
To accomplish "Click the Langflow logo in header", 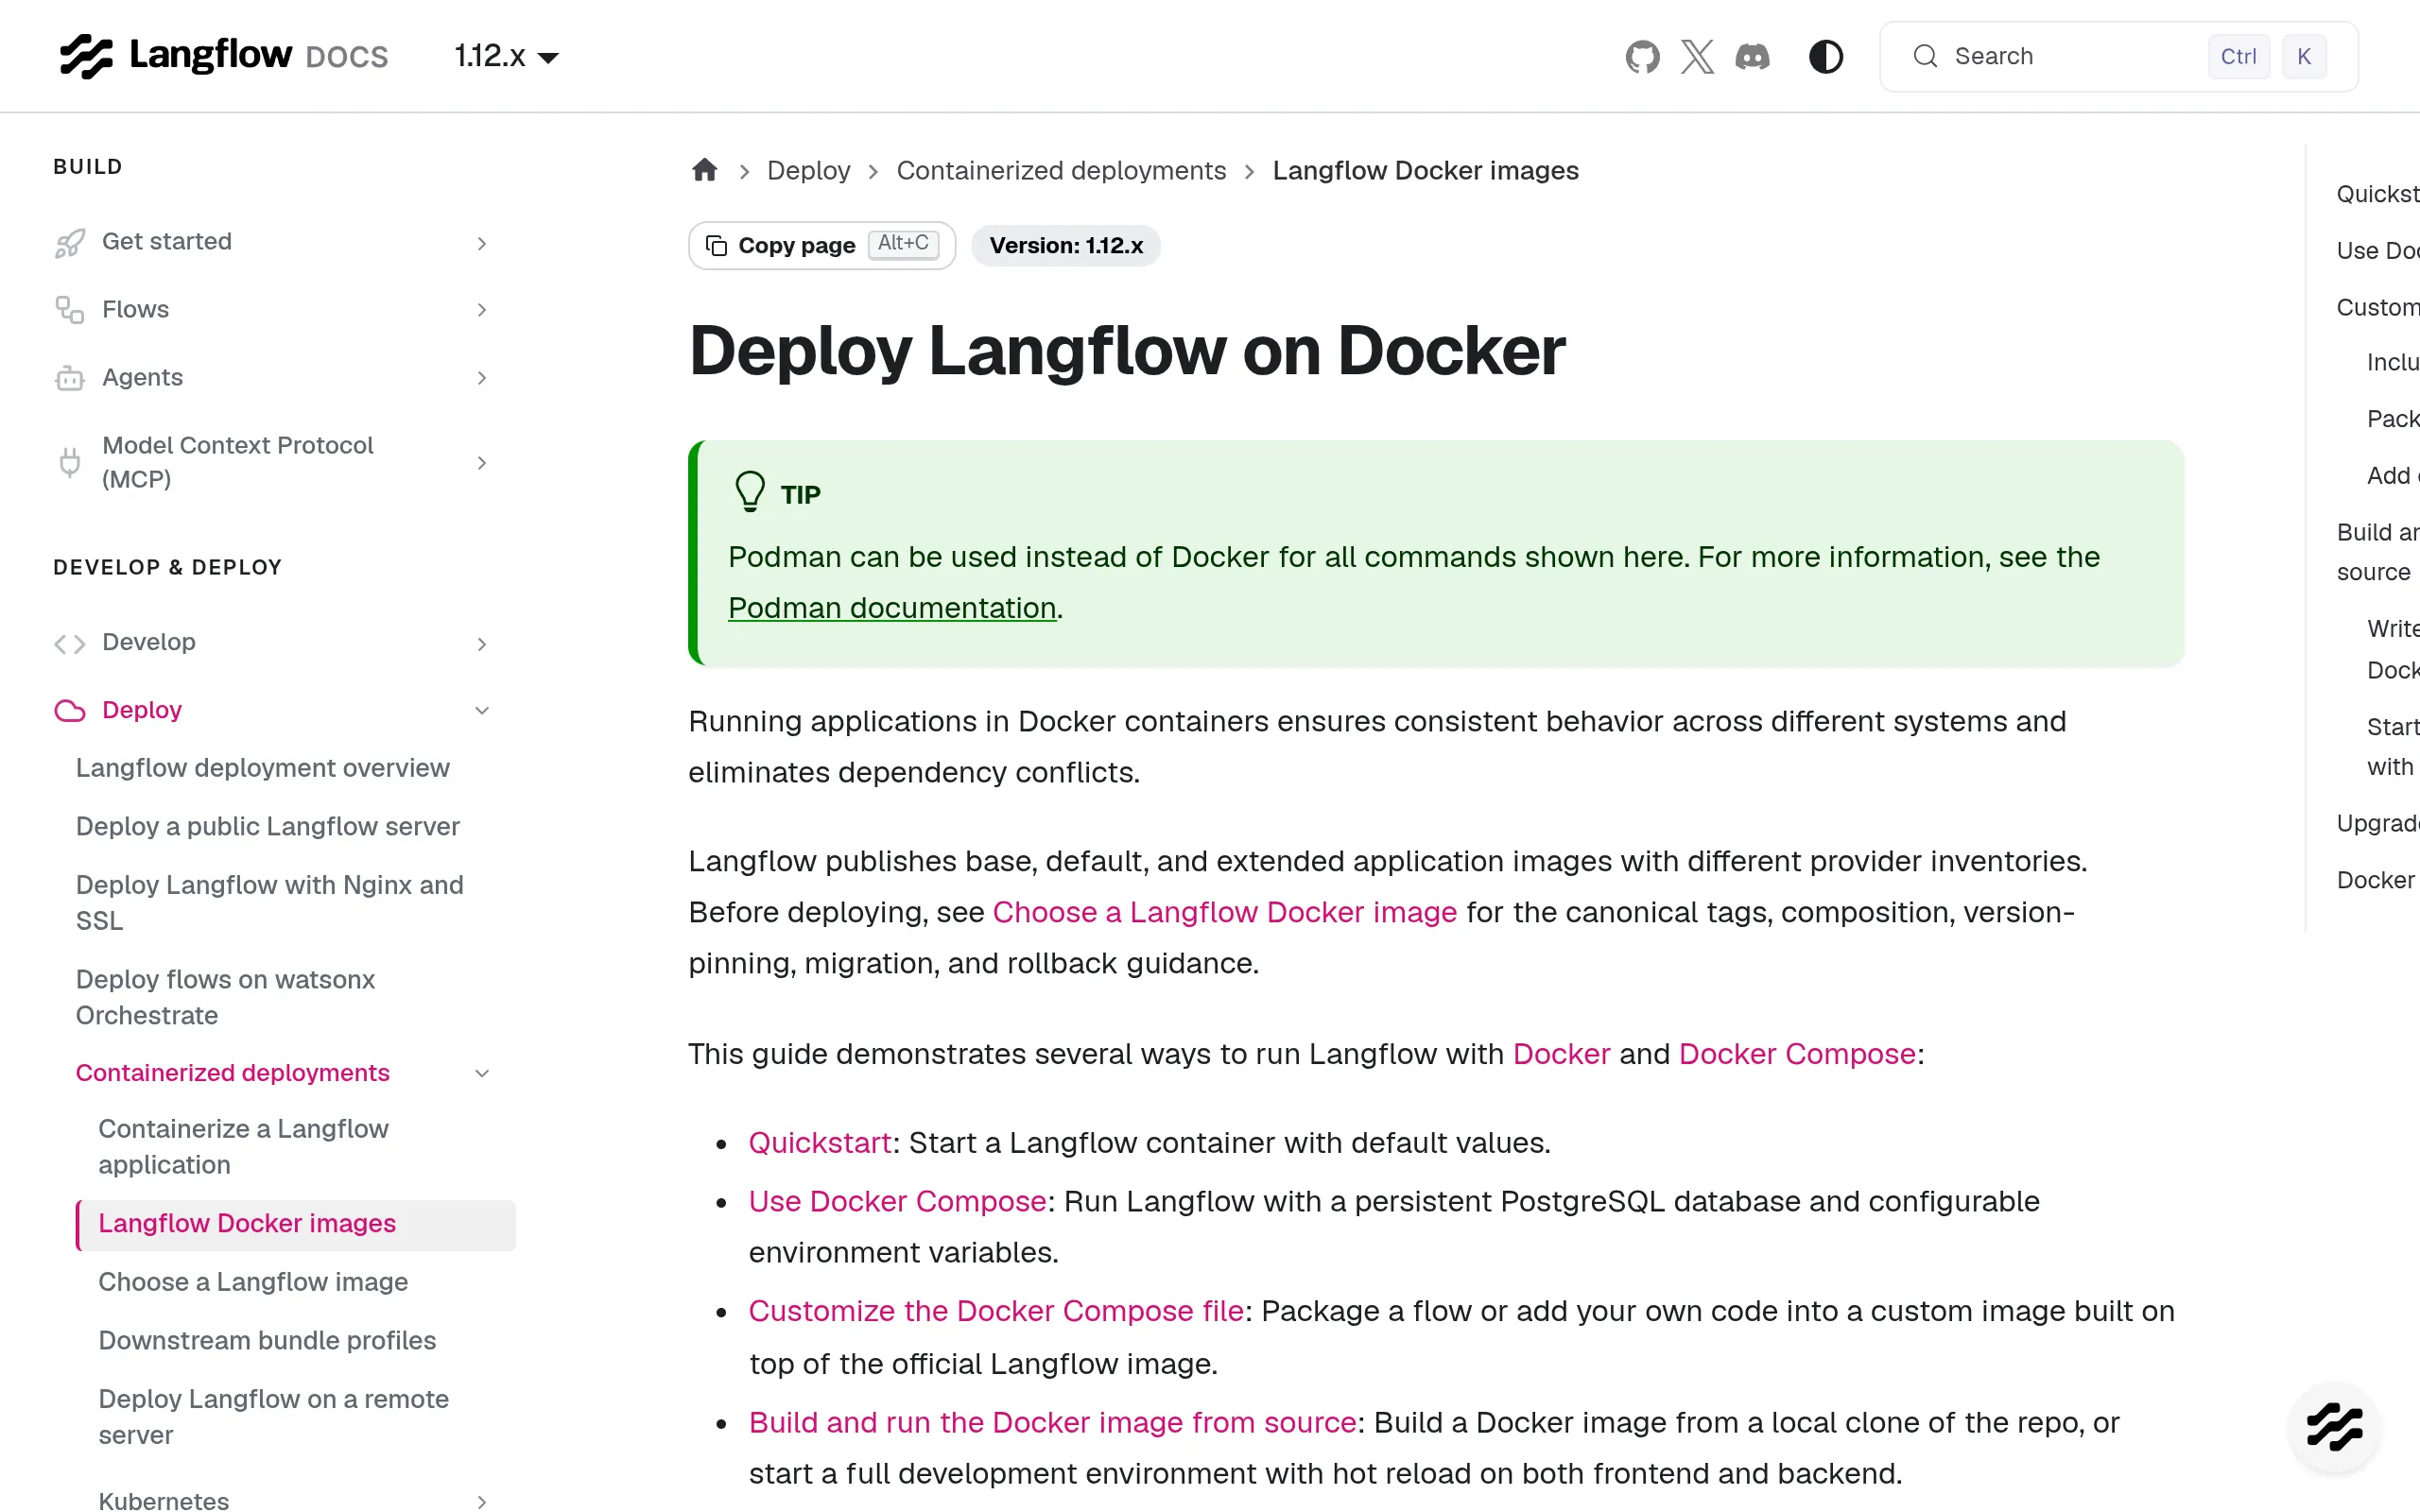I will [x=224, y=56].
